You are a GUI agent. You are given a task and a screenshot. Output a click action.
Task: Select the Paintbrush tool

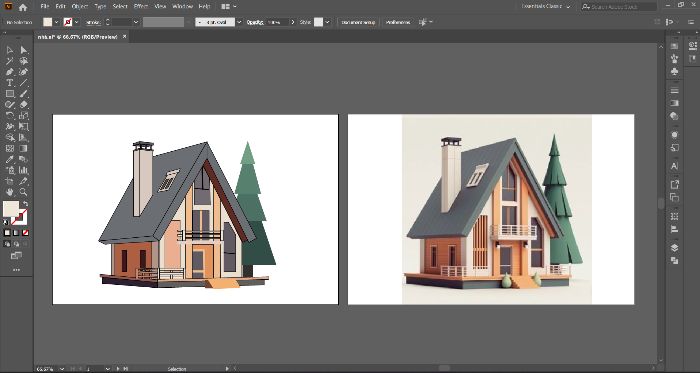tap(24, 94)
